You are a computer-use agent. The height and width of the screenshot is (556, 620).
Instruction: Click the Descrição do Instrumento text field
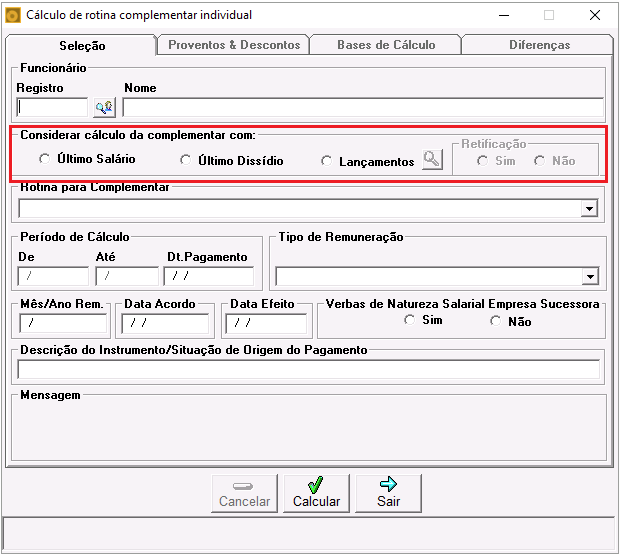point(308,370)
